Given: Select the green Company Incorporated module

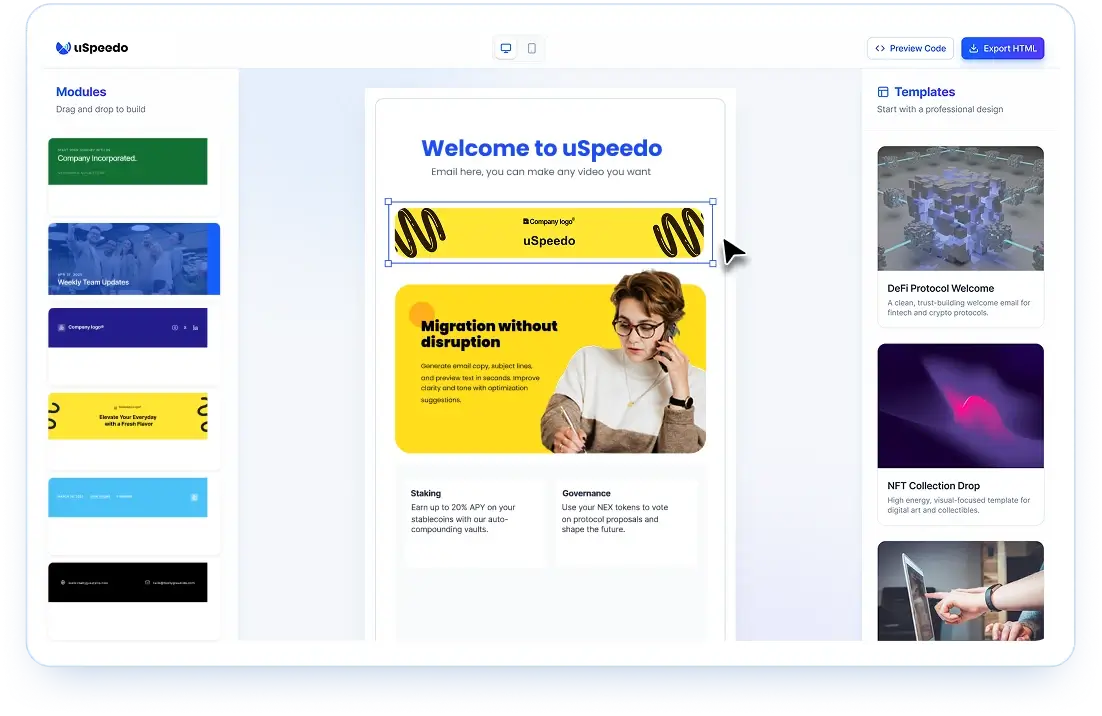Looking at the screenshot, I should click(128, 161).
